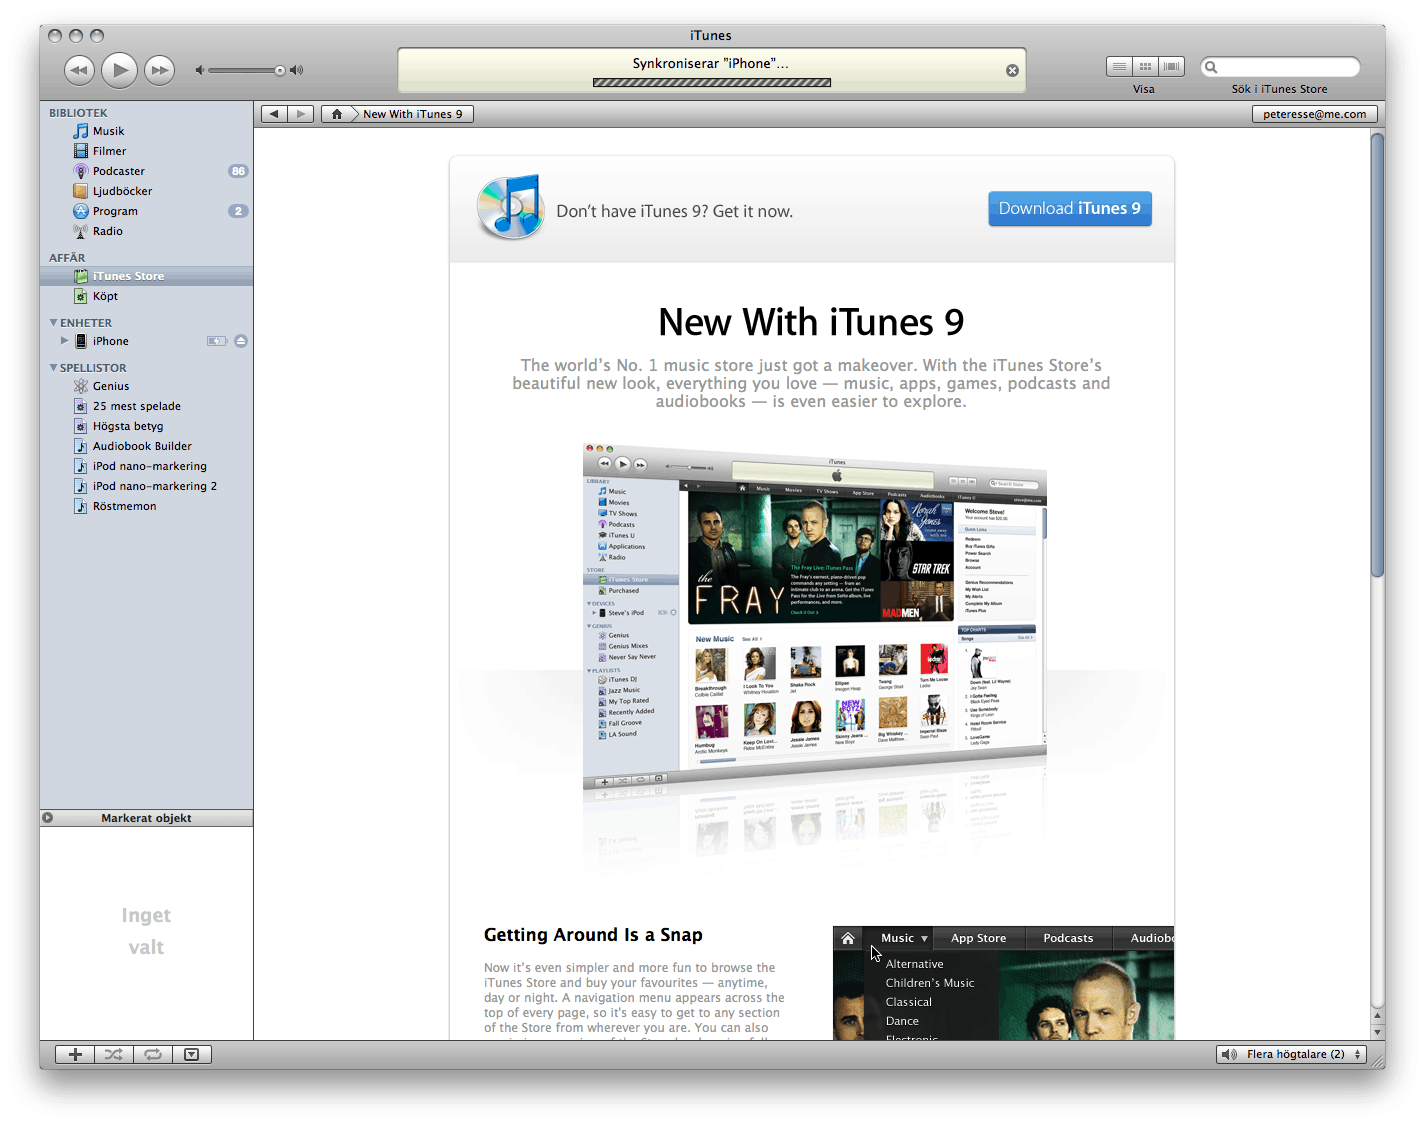Click the Download iTunes 9 button
1425x1124 pixels.
coord(1069,208)
